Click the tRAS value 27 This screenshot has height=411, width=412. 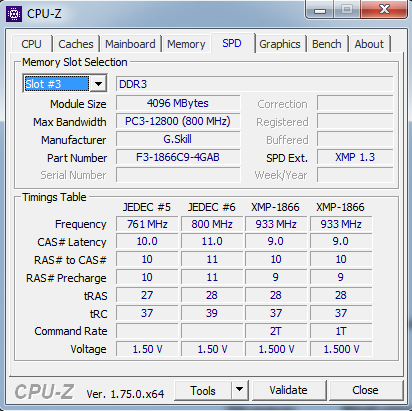(147, 295)
